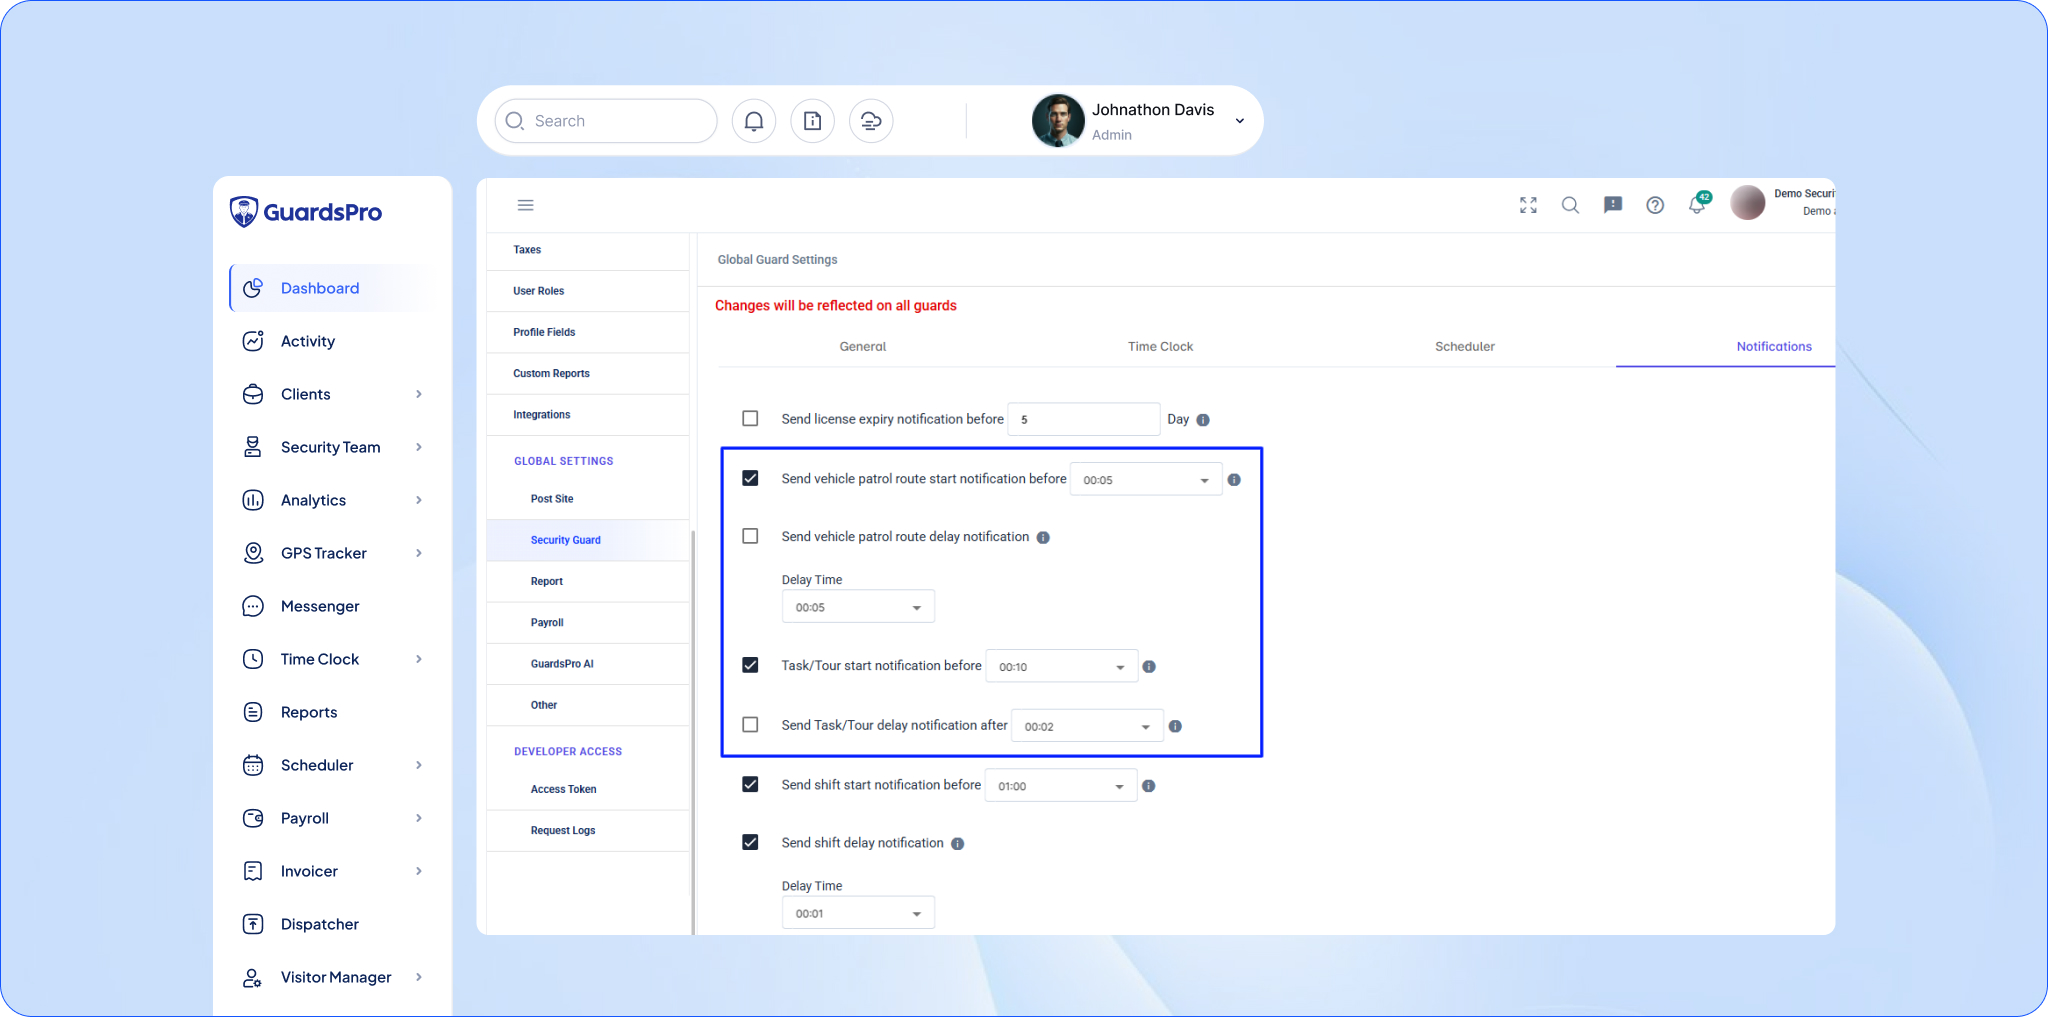Open Dashboard in the sidebar
Screen dimensions: 2048x1017
(x=331, y=288)
